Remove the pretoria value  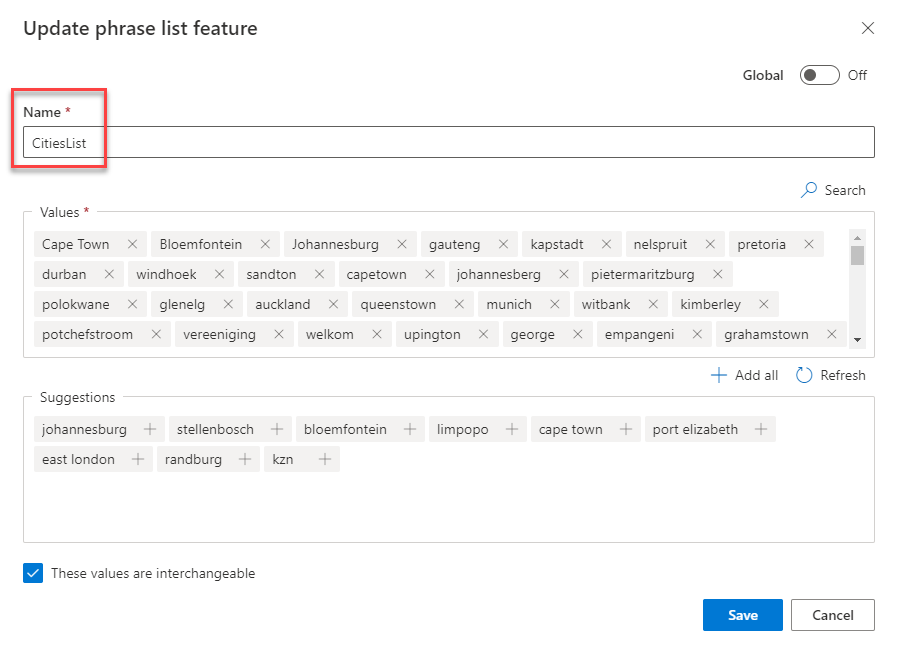[809, 244]
